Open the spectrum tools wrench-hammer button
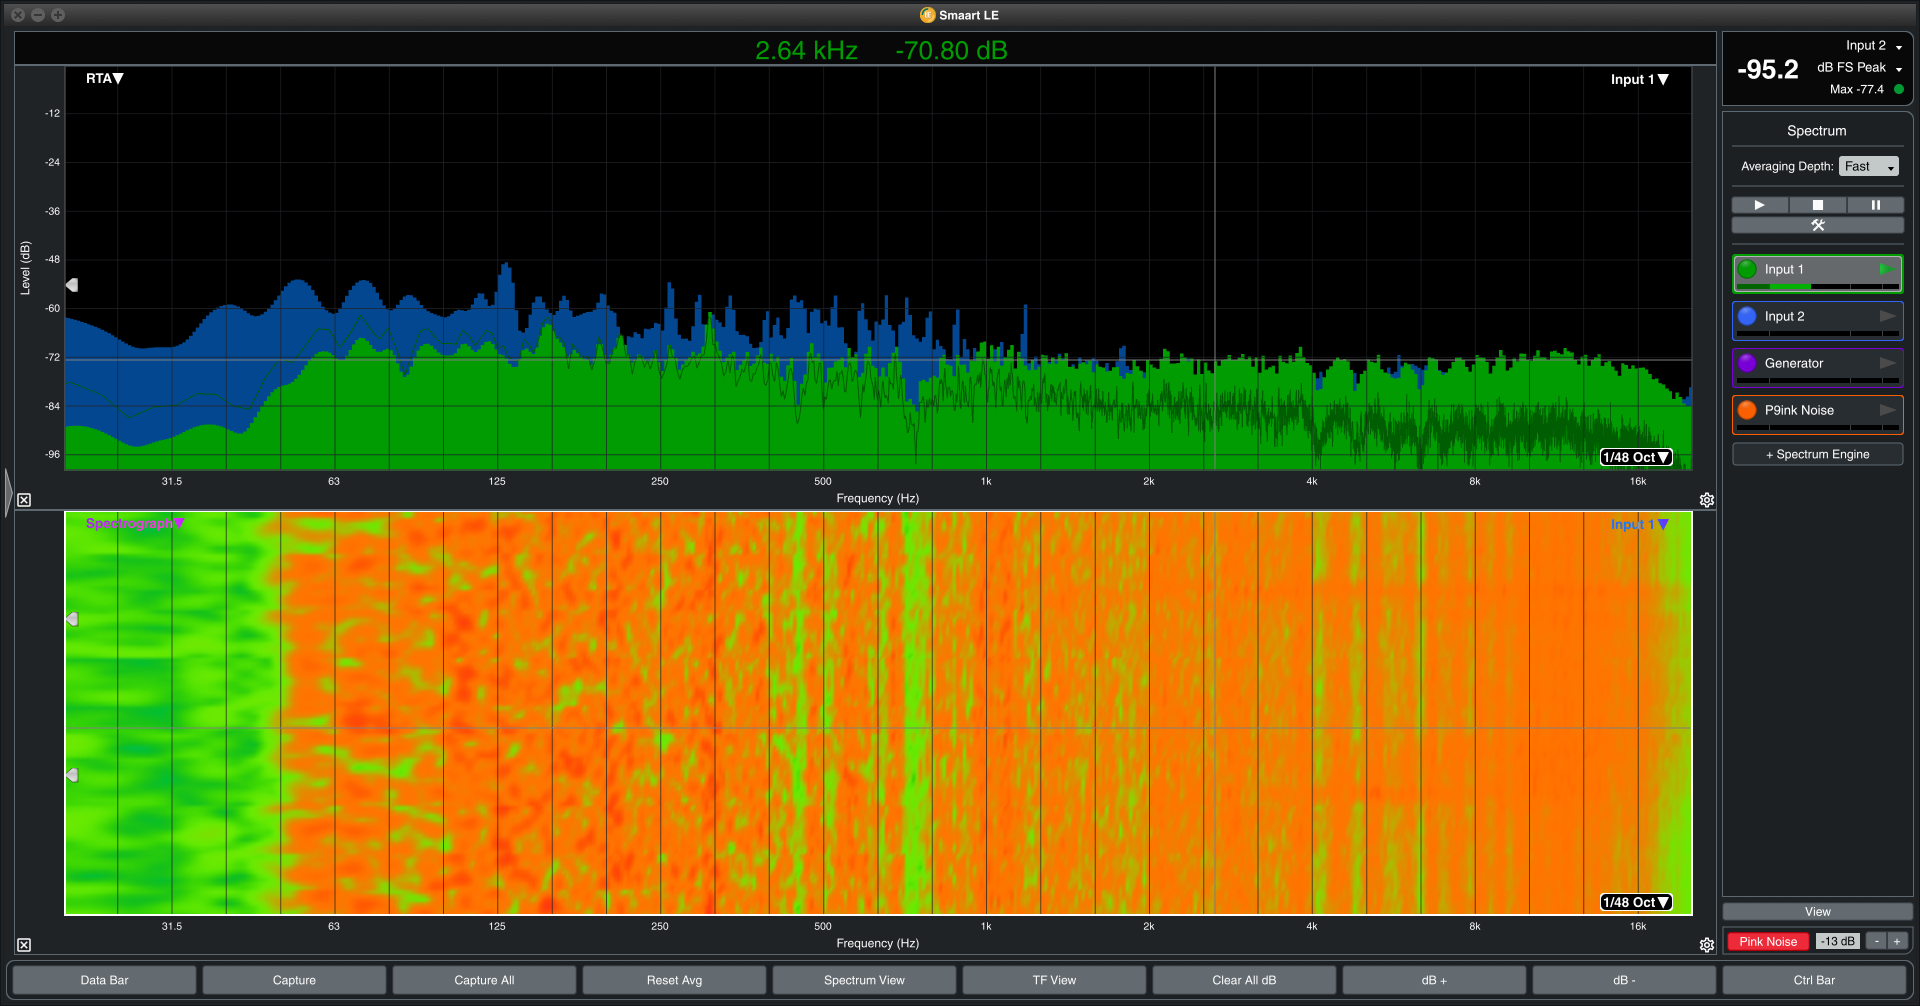 pyautogui.click(x=1818, y=225)
